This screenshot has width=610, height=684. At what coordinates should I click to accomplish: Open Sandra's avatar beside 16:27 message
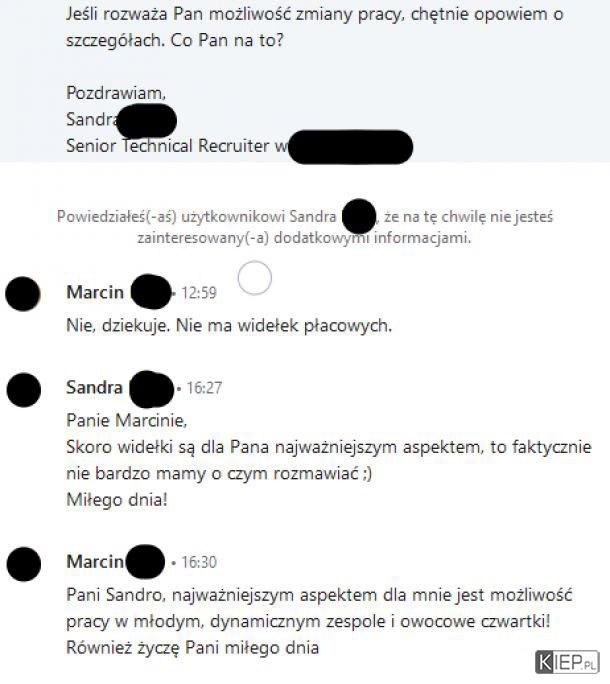24,390
